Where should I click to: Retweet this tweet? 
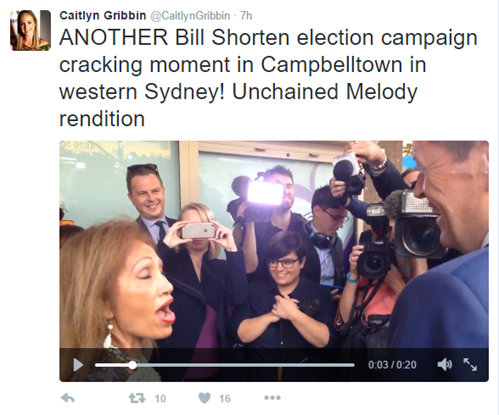137,398
